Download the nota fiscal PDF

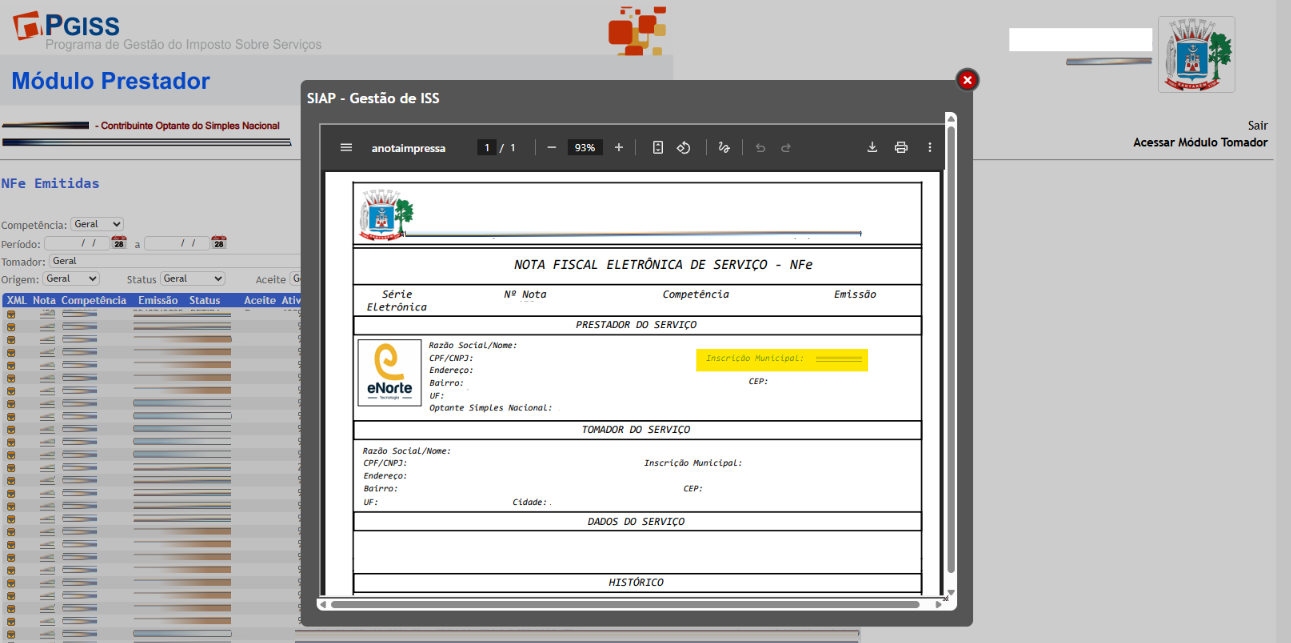tap(872, 147)
